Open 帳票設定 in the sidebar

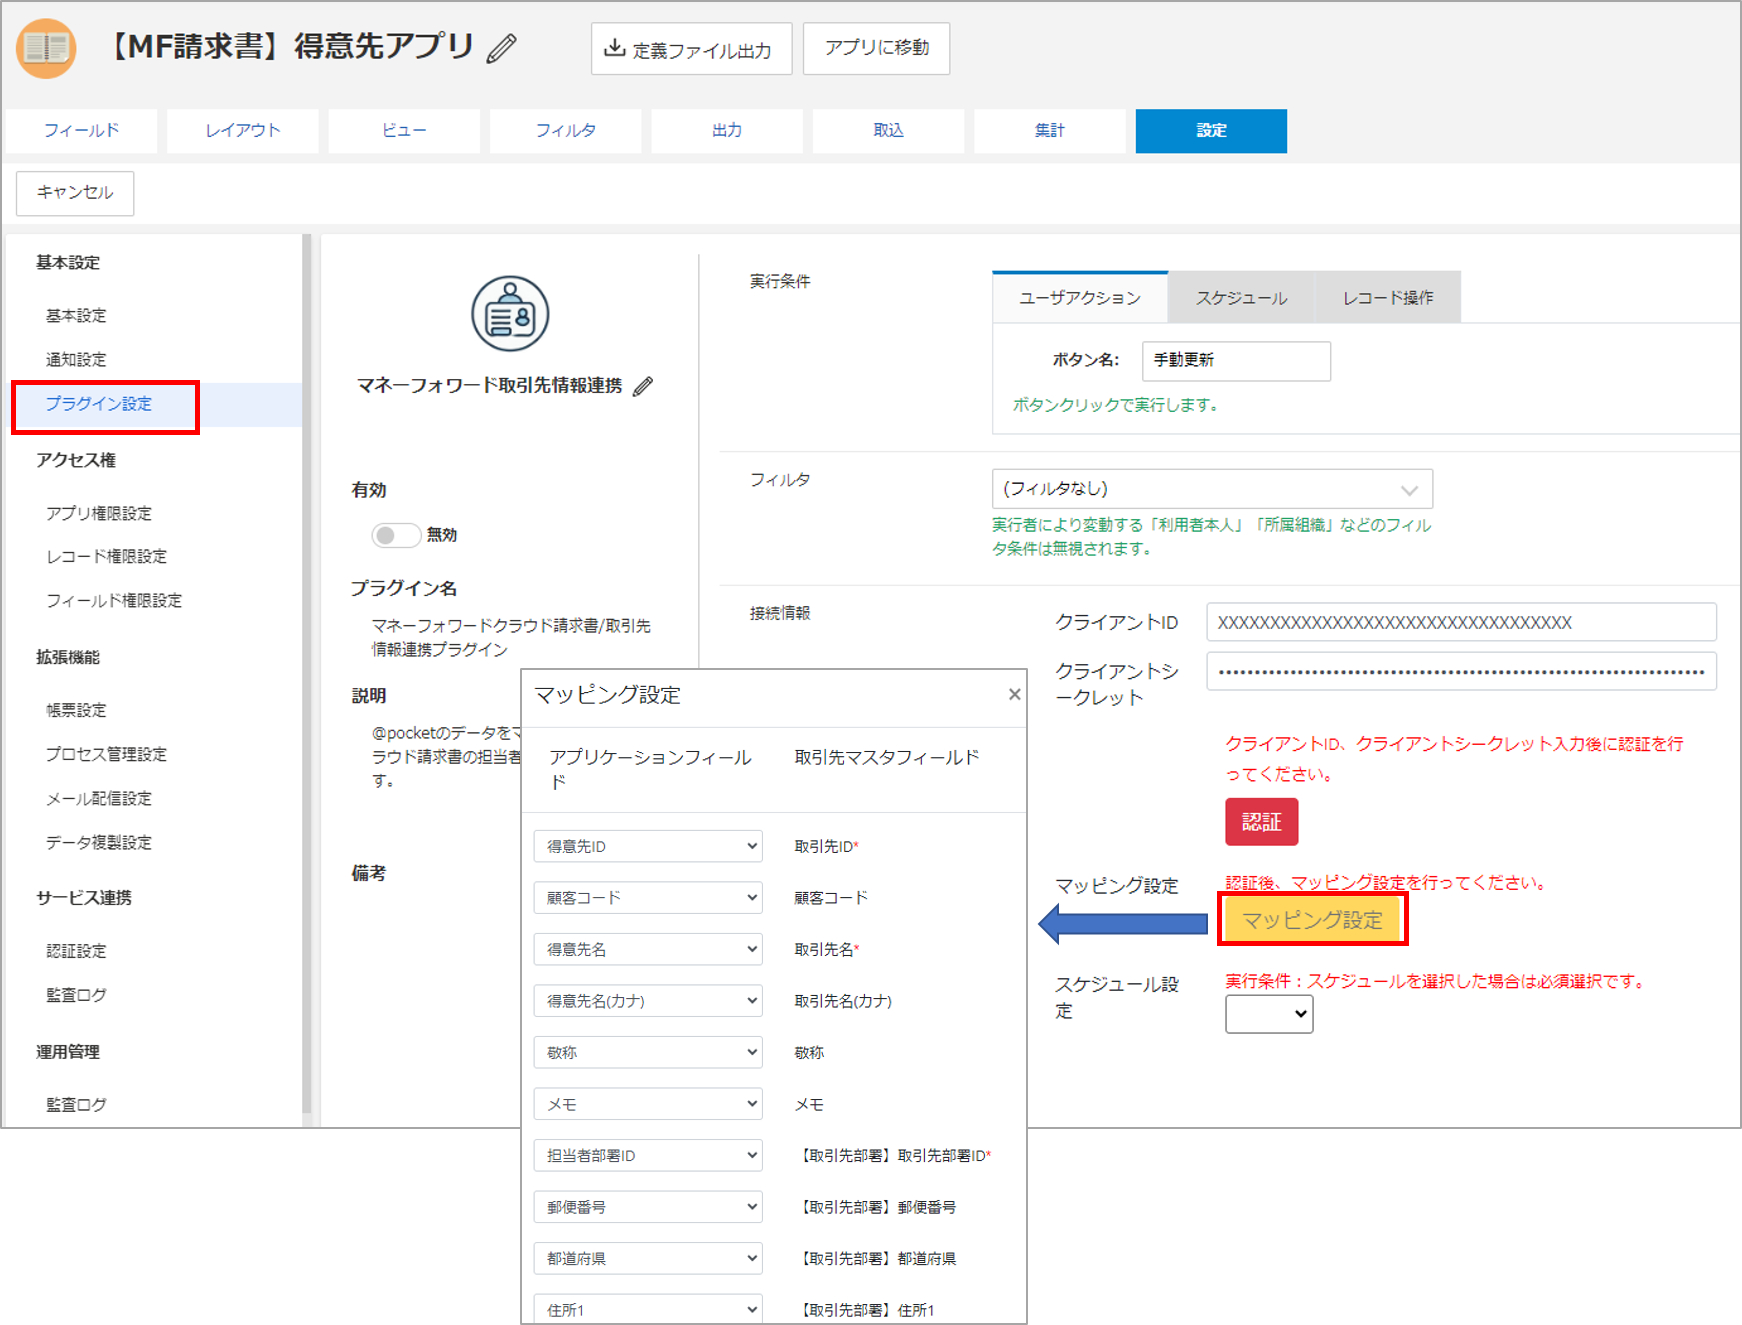tap(76, 710)
